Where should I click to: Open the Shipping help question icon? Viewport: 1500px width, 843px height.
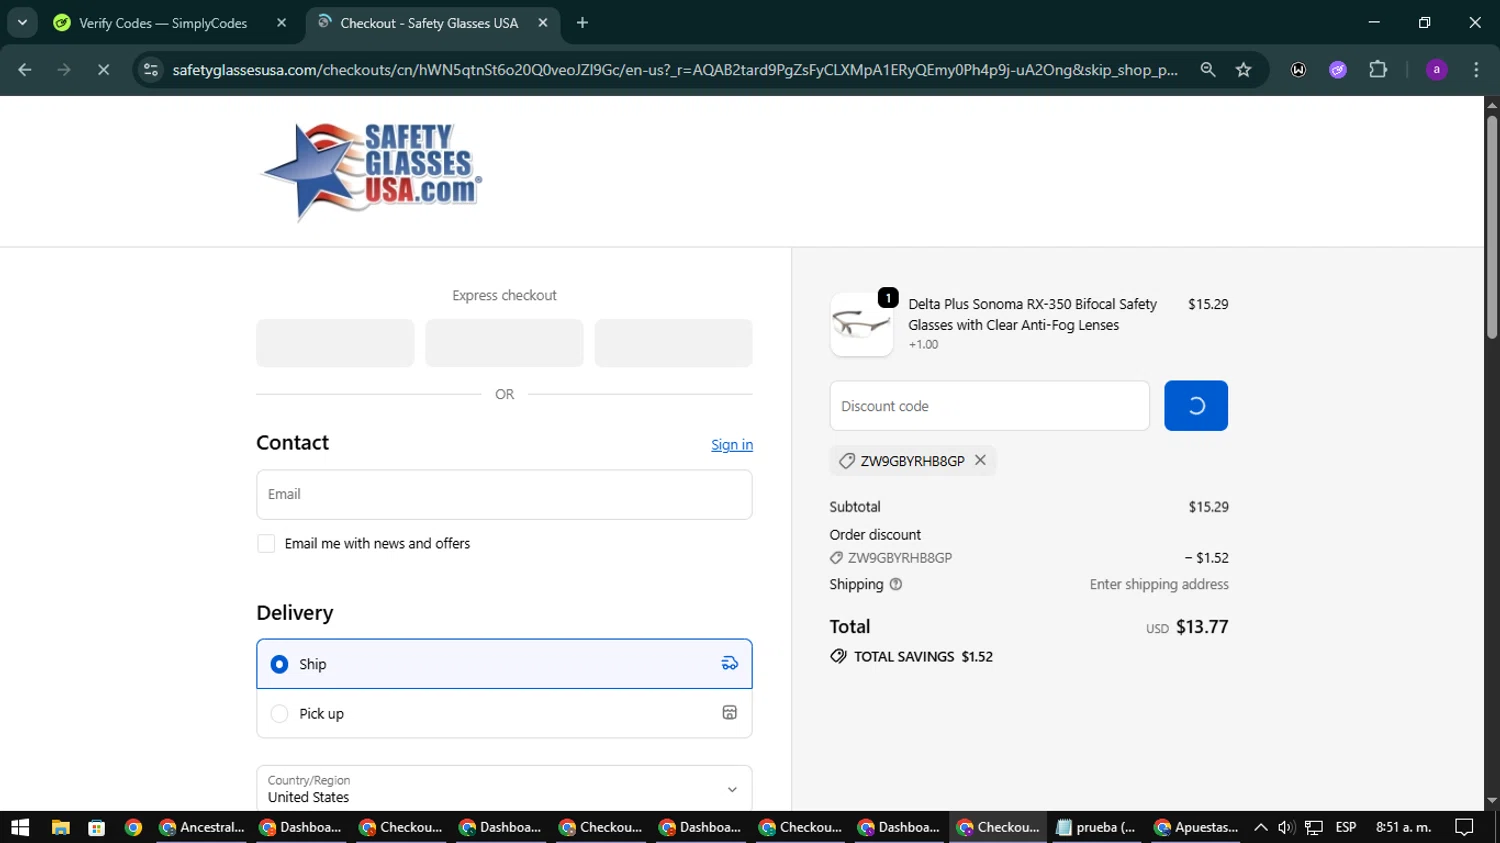(x=896, y=584)
